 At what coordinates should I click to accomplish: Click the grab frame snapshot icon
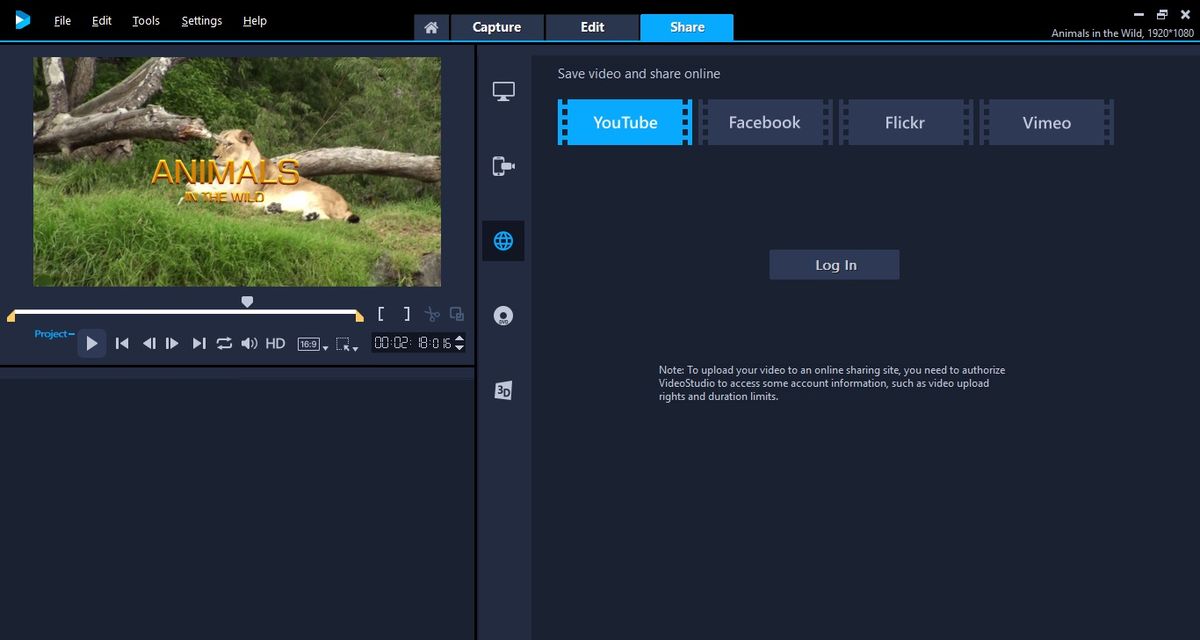click(457, 314)
